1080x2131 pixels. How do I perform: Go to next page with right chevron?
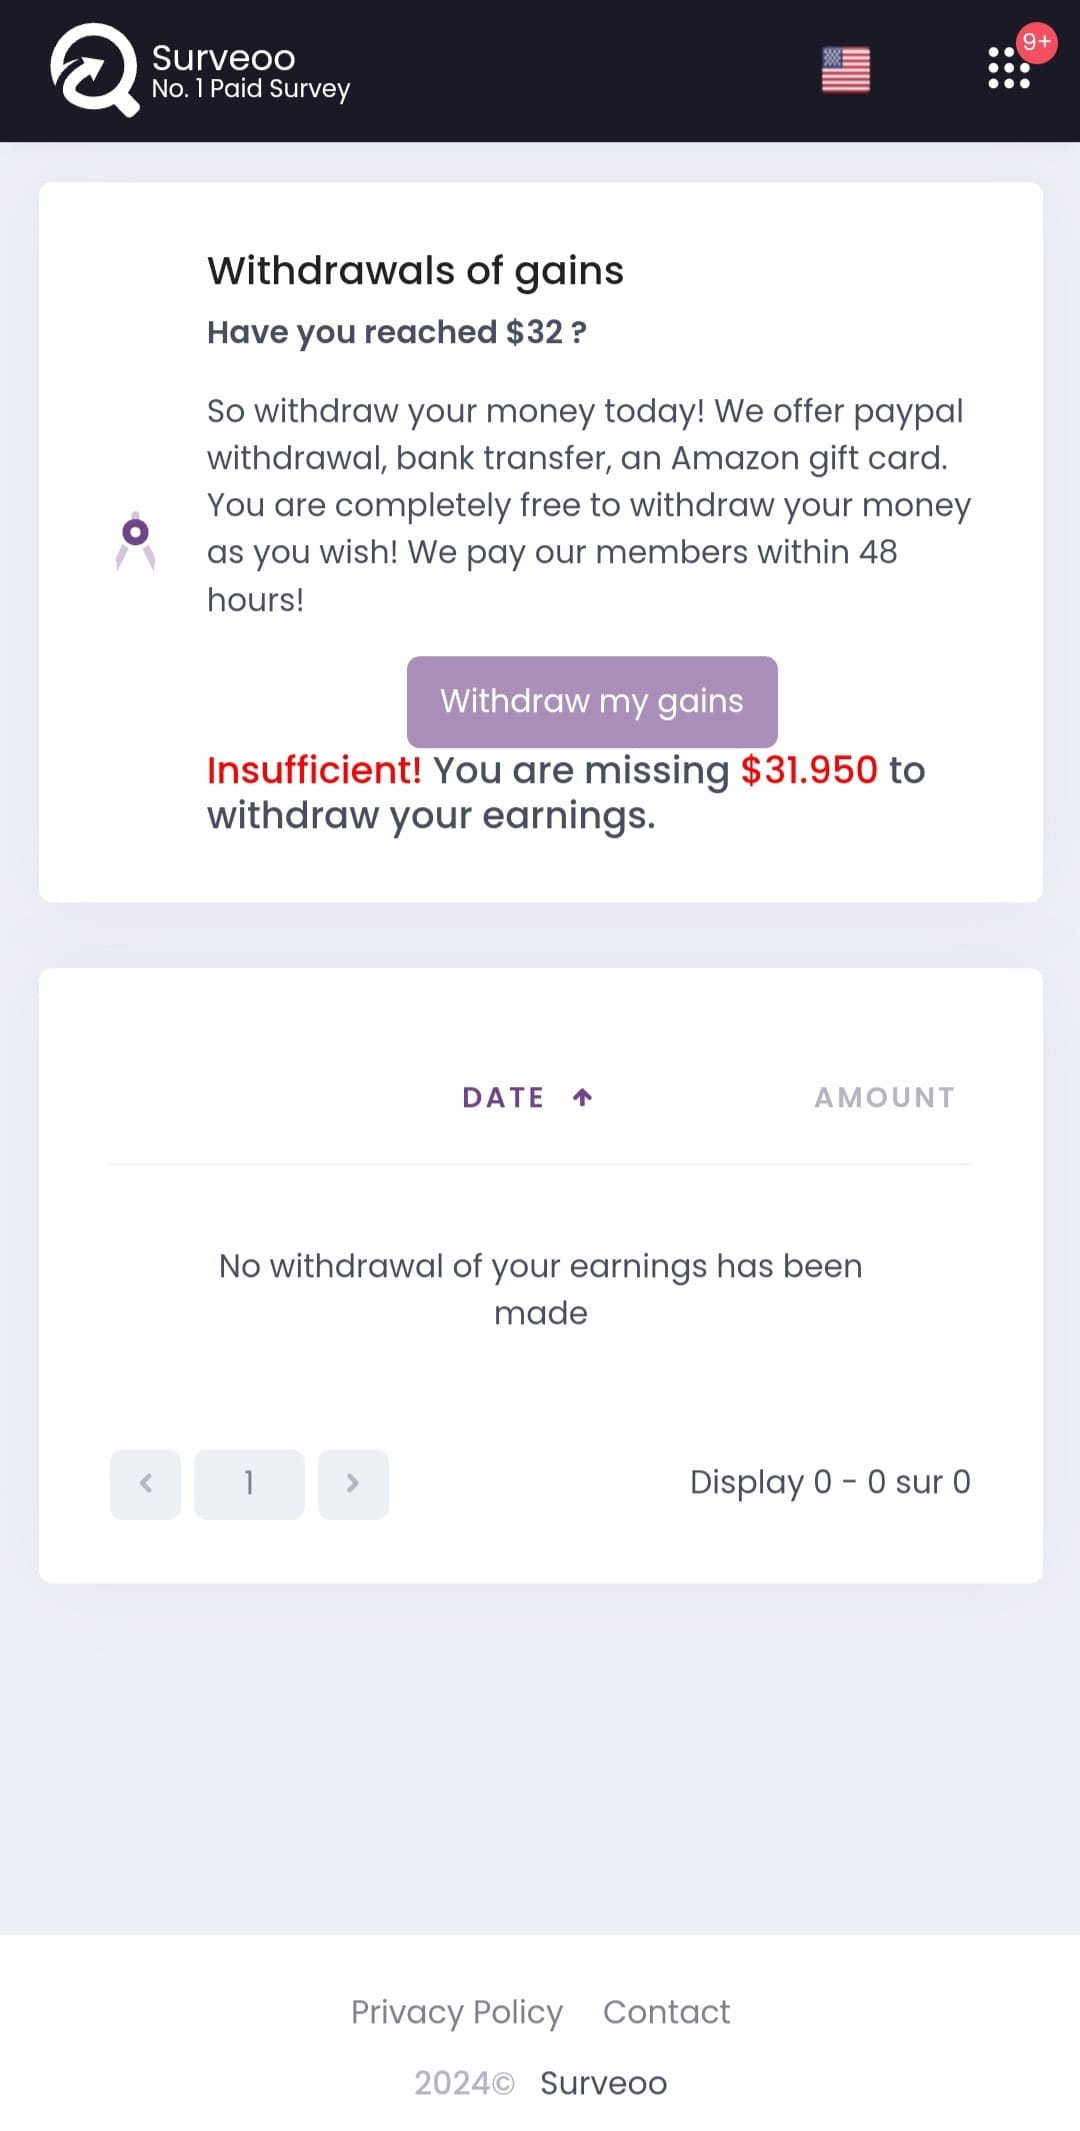click(353, 1484)
